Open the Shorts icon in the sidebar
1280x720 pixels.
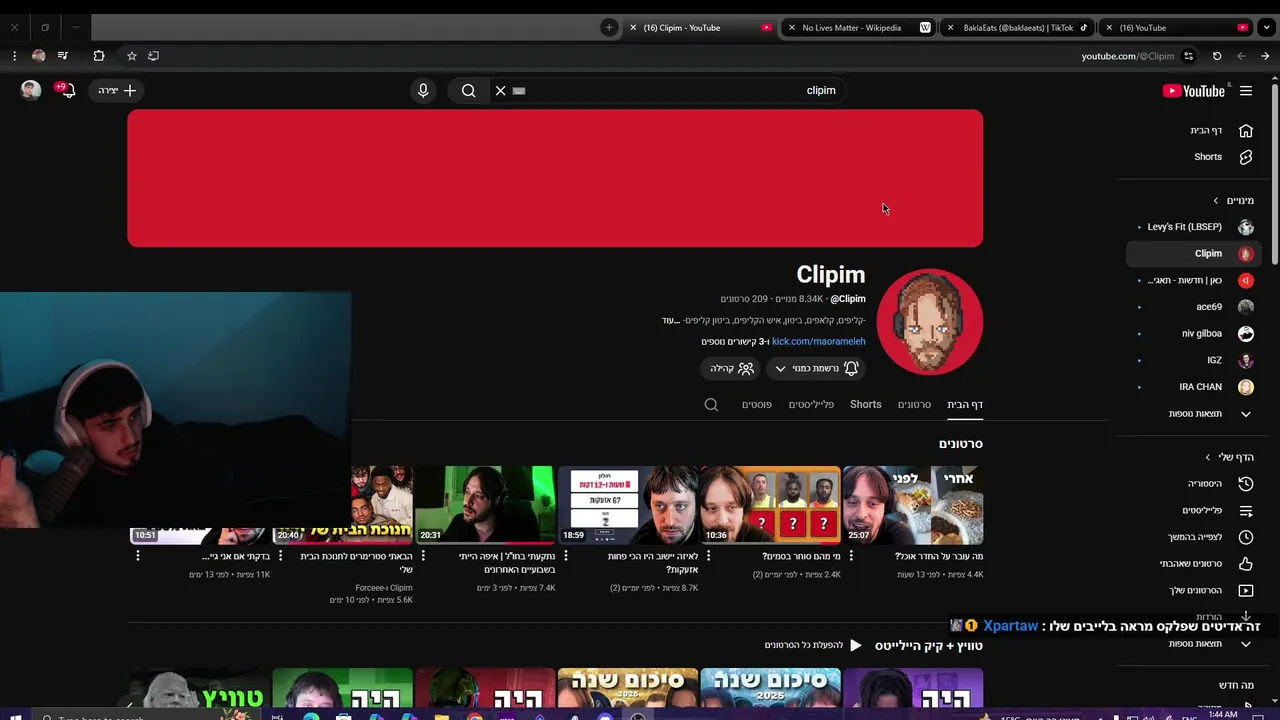[x=1246, y=157]
